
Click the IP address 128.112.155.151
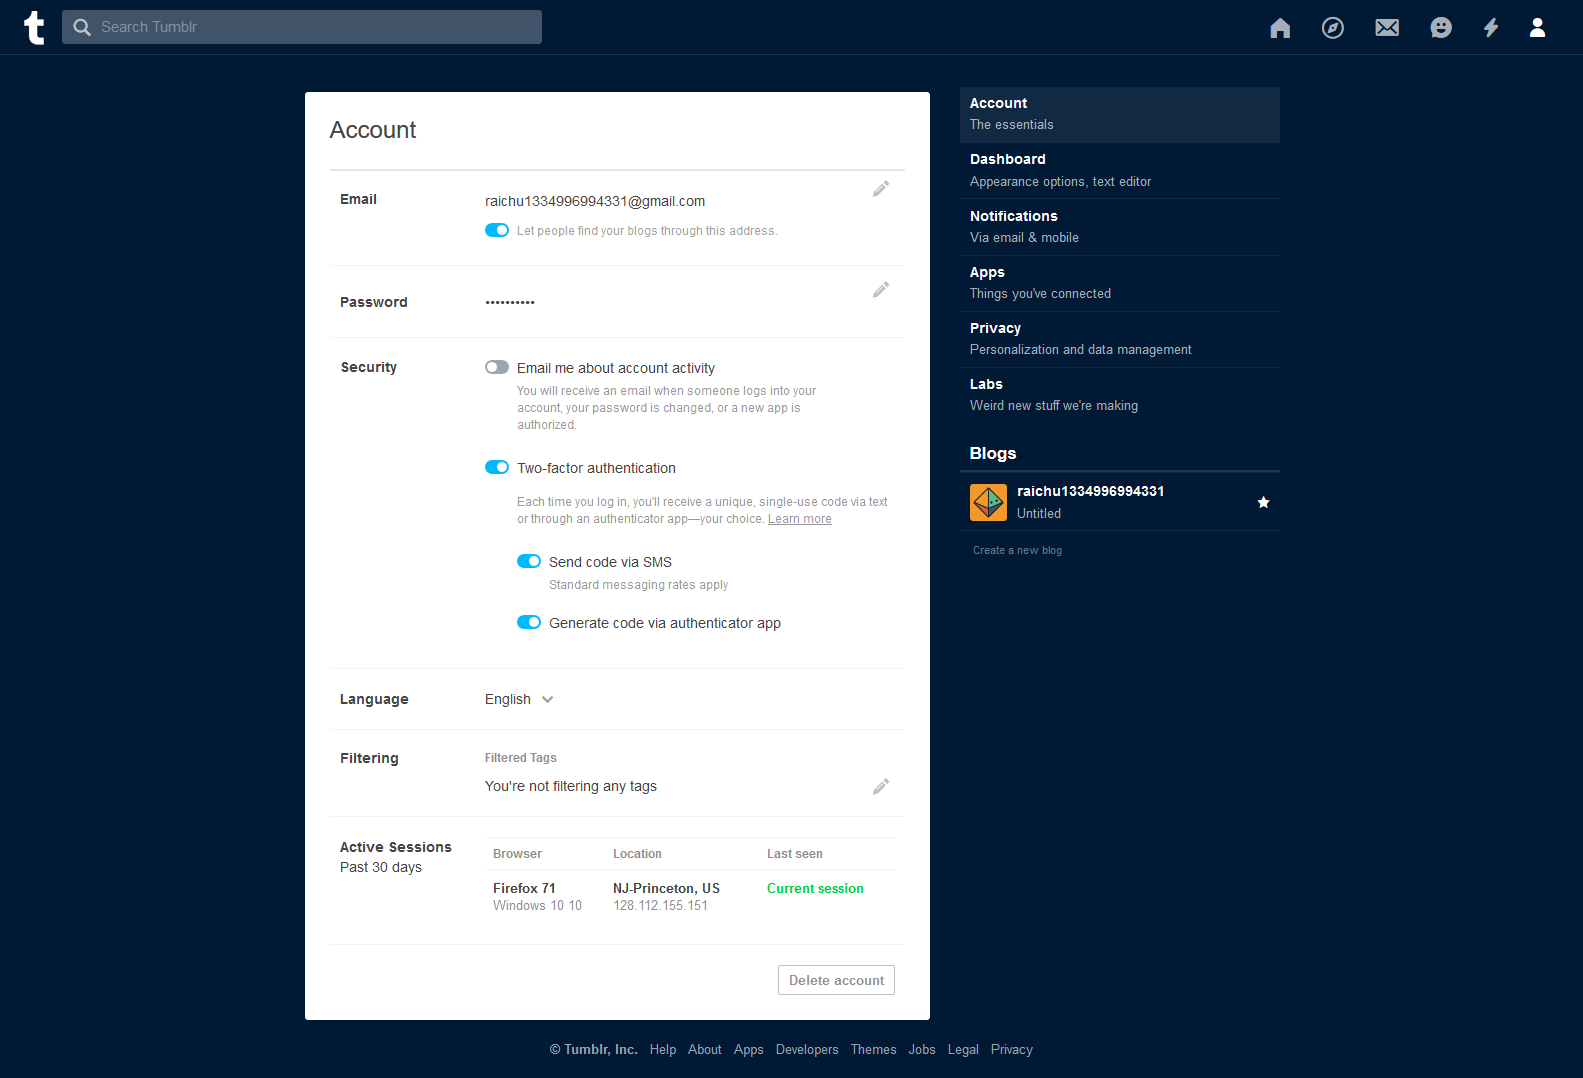(x=660, y=905)
